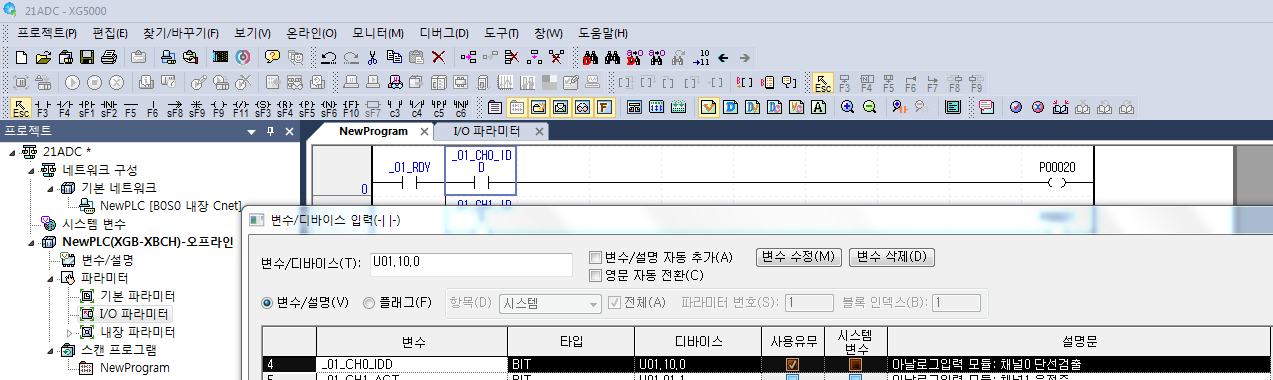Open the 프로젝트(P) menu
Viewport: 1273px width, 380px height.
click(x=47, y=33)
